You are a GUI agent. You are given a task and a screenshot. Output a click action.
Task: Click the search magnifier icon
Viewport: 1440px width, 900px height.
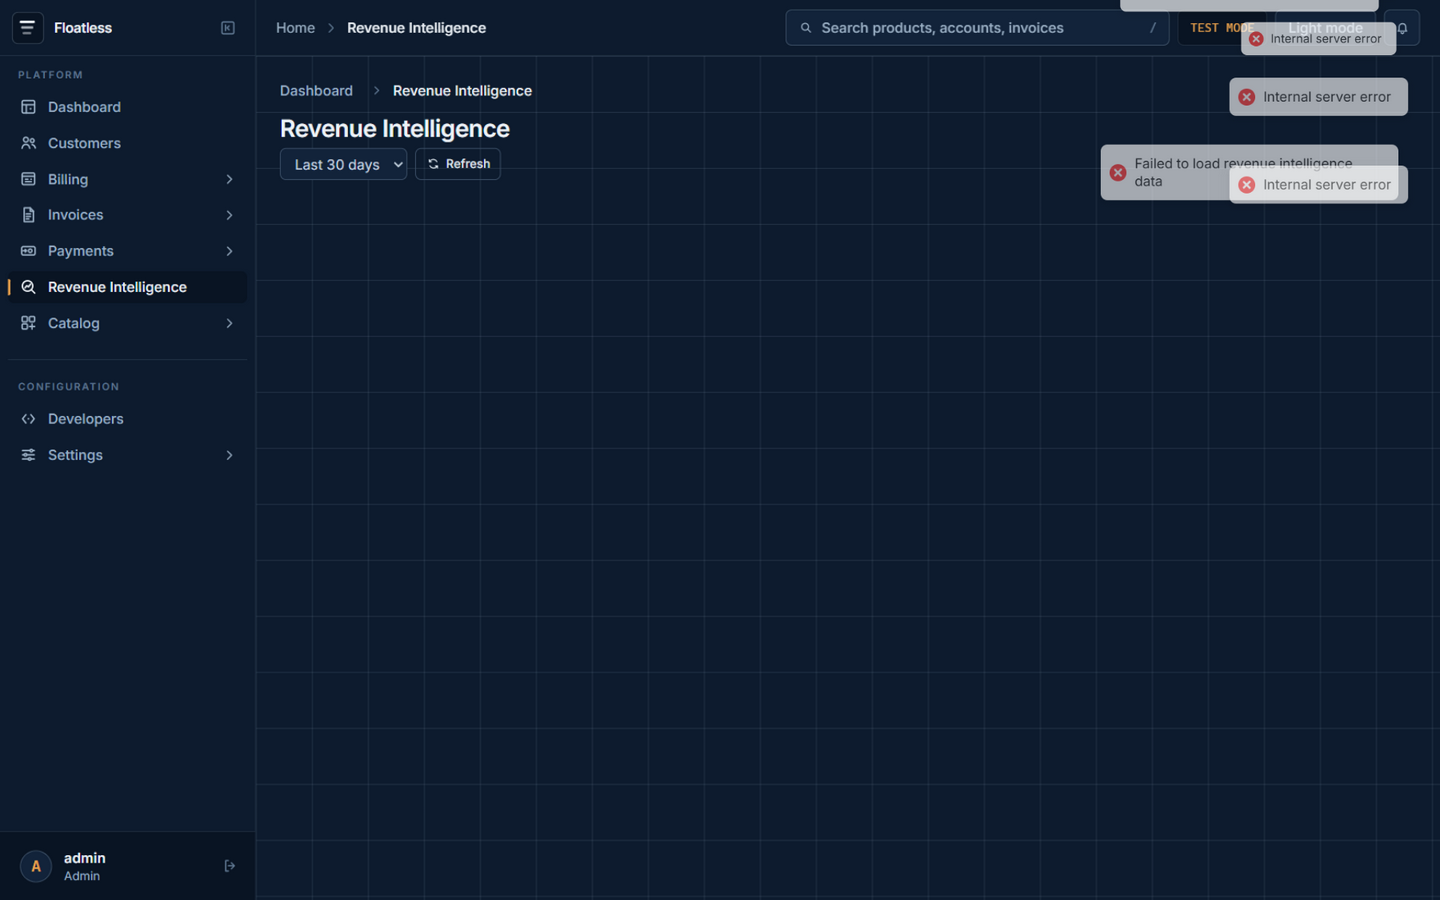806,28
